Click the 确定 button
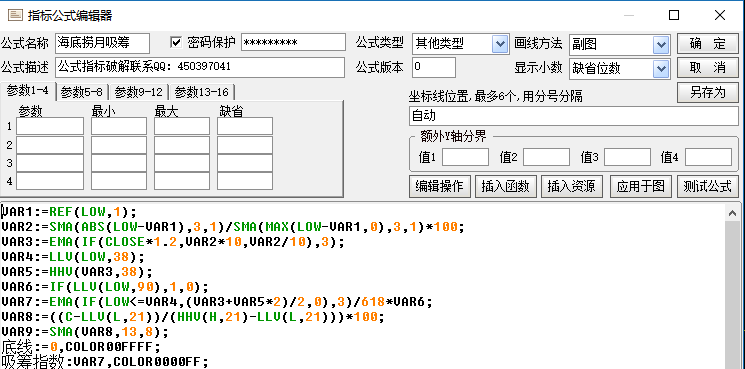This screenshot has height=369, width=745. (x=707, y=43)
